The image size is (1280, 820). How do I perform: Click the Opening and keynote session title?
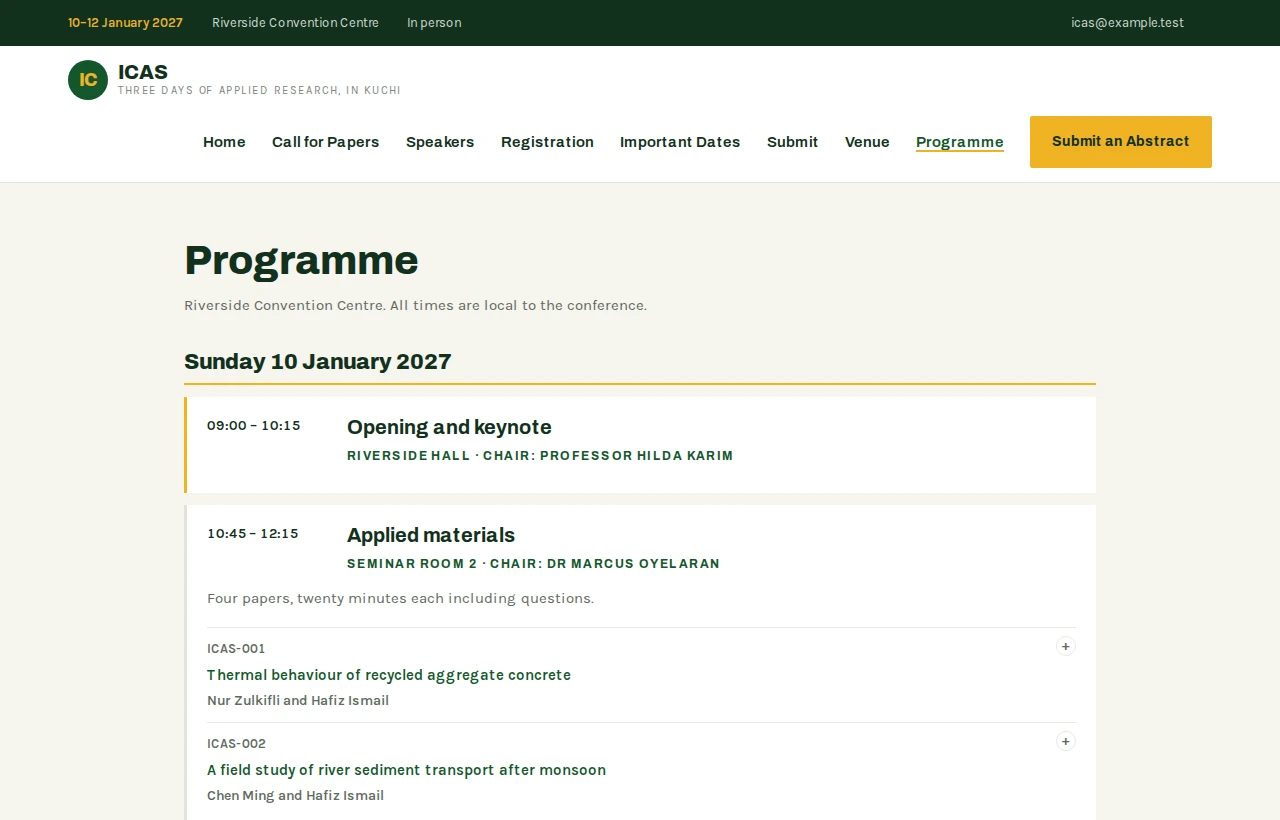coord(449,427)
